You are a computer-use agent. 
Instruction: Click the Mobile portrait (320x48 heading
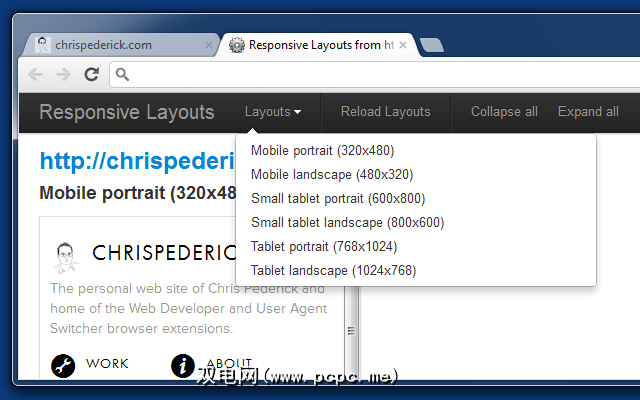[x=138, y=193]
